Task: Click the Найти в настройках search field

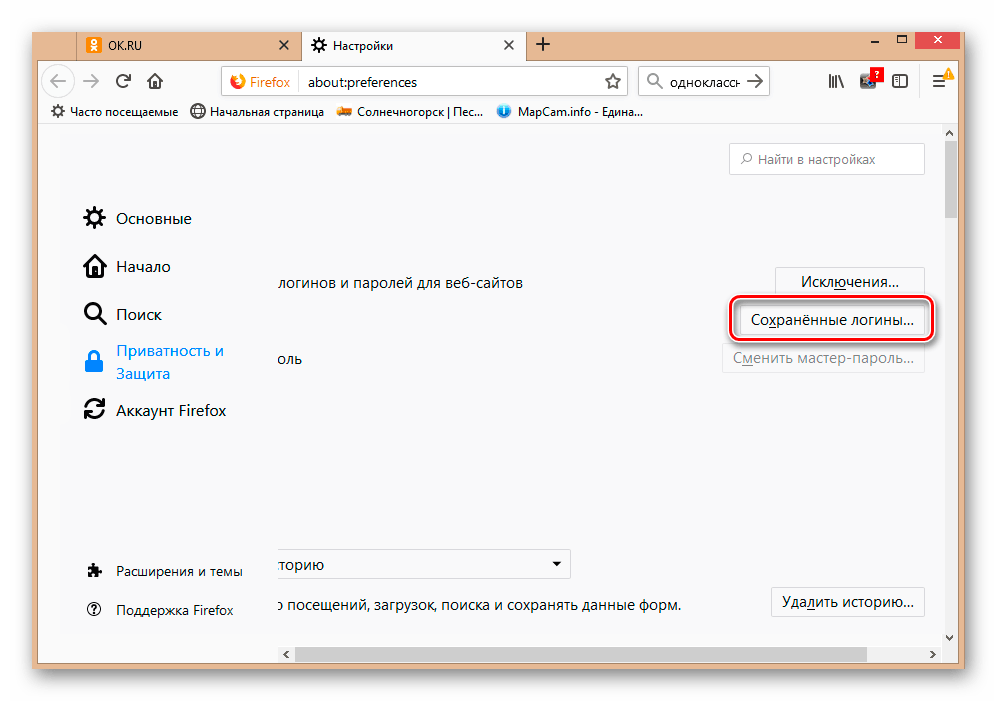Action: [827, 159]
